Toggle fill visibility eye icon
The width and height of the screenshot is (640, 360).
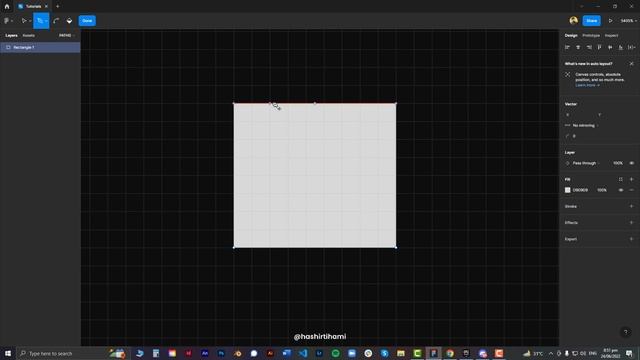click(621, 190)
